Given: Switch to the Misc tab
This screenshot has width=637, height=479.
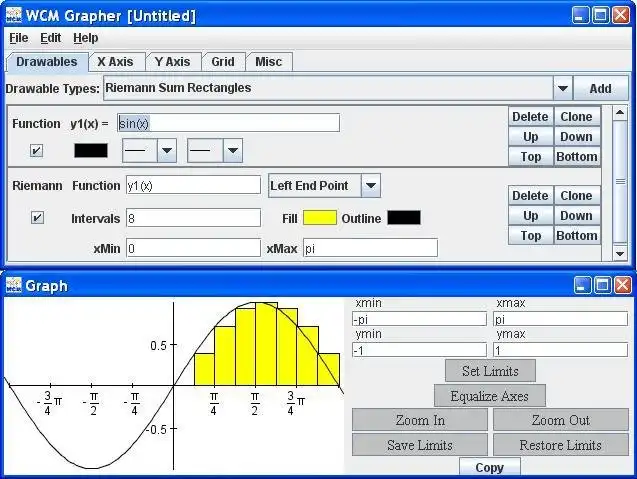Looking at the screenshot, I should (269, 62).
